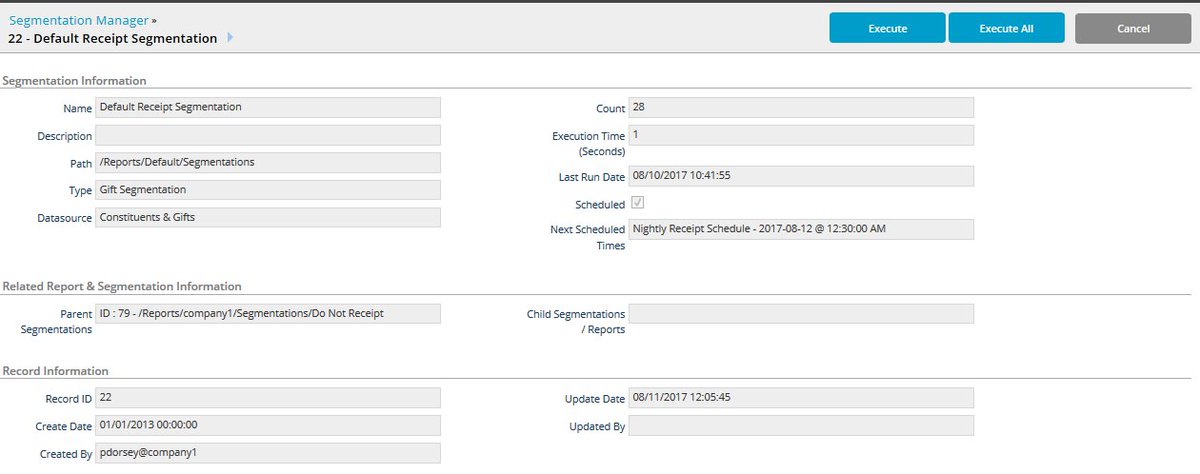Viewport: 1200px width, 474px height.
Task: Click the Scheduled label text
Action: (x=600, y=204)
